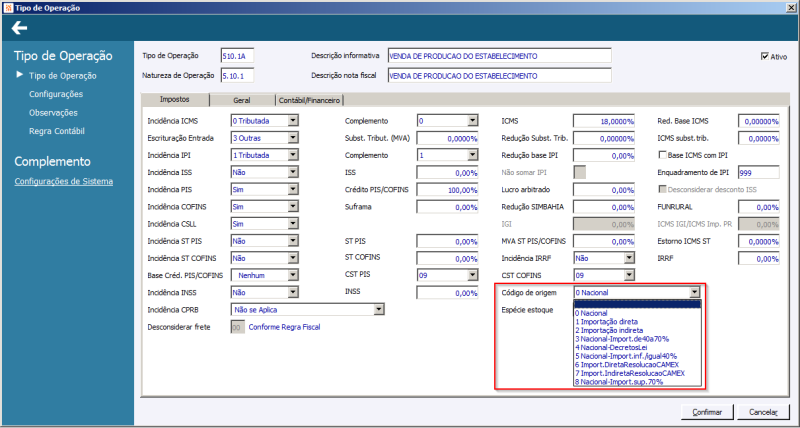800x428 pixels.
Task: Choose 1 Importação direta from list
Action: (610, 322)
